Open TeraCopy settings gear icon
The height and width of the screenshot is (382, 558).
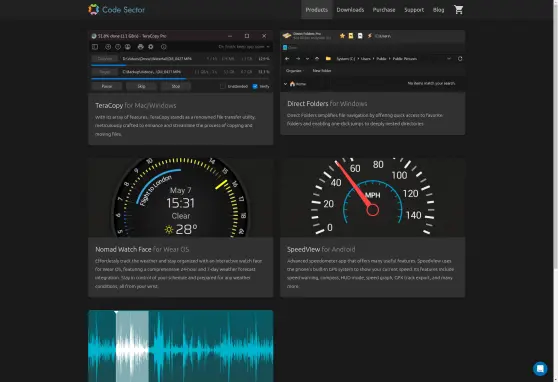click(x=151, y=47)
